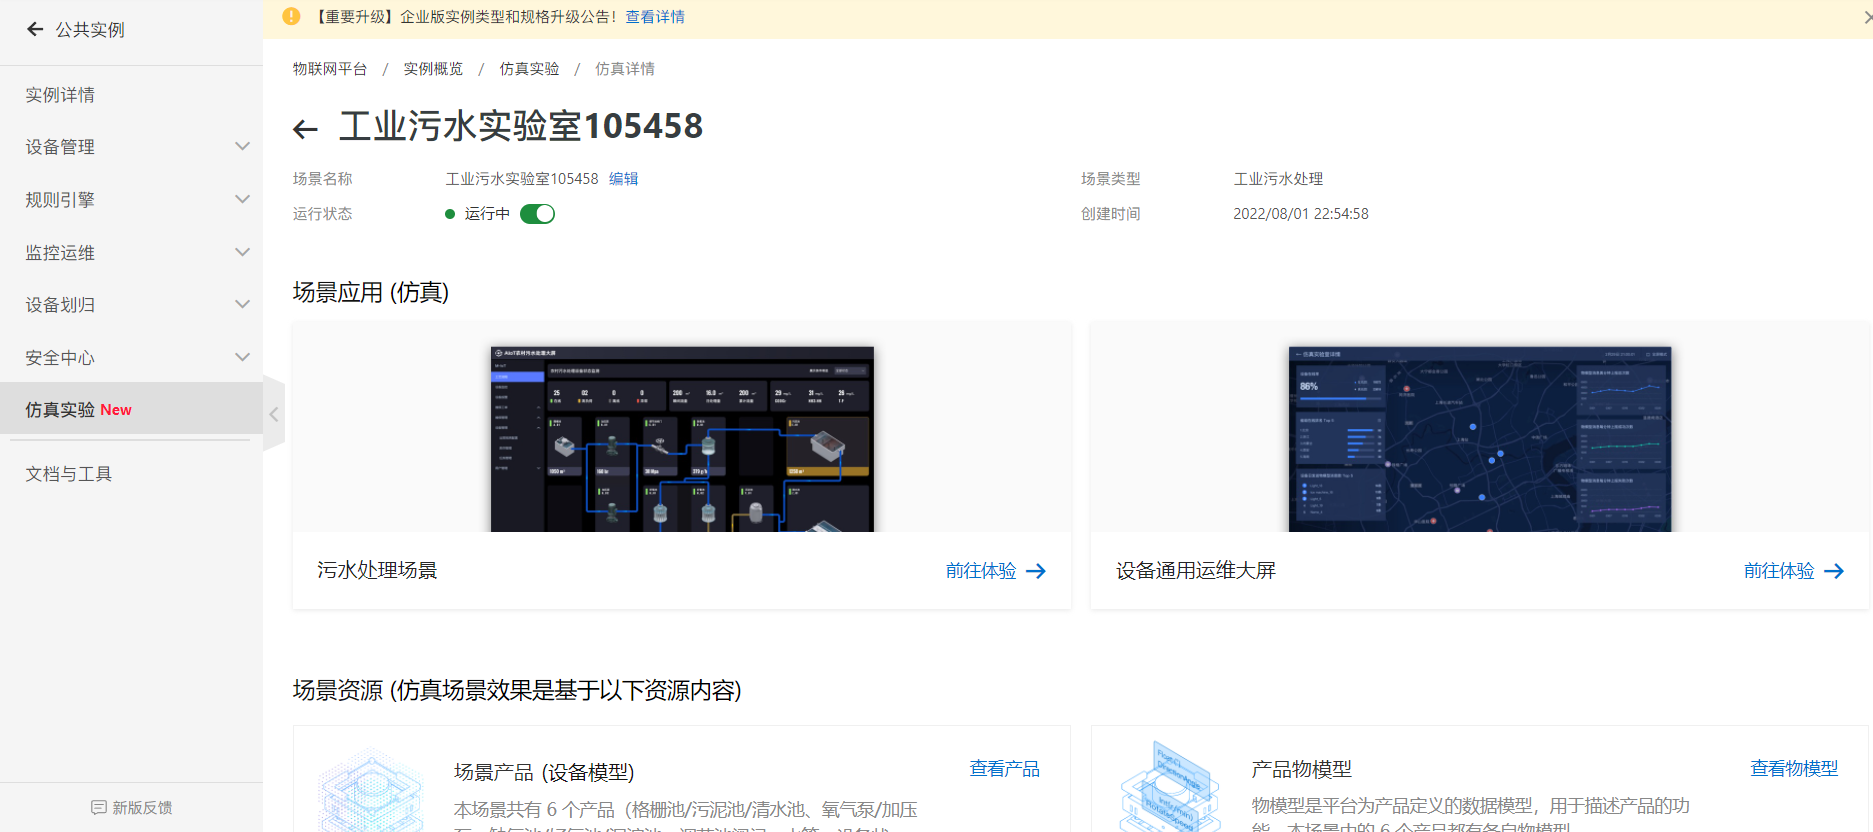1873x832 pixels.
Task: Expand the 监控运维 section
Action: [x=131, y=253]
